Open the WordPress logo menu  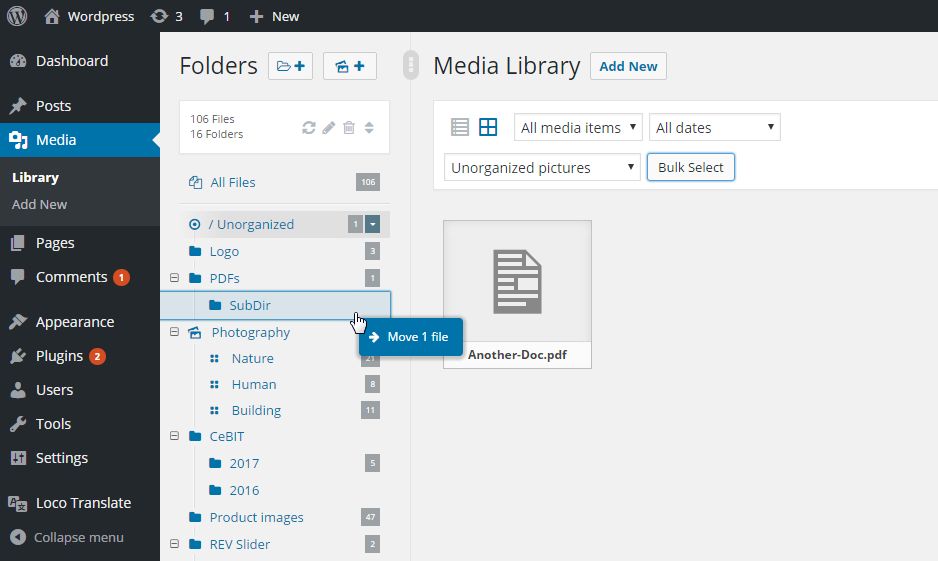17,16
